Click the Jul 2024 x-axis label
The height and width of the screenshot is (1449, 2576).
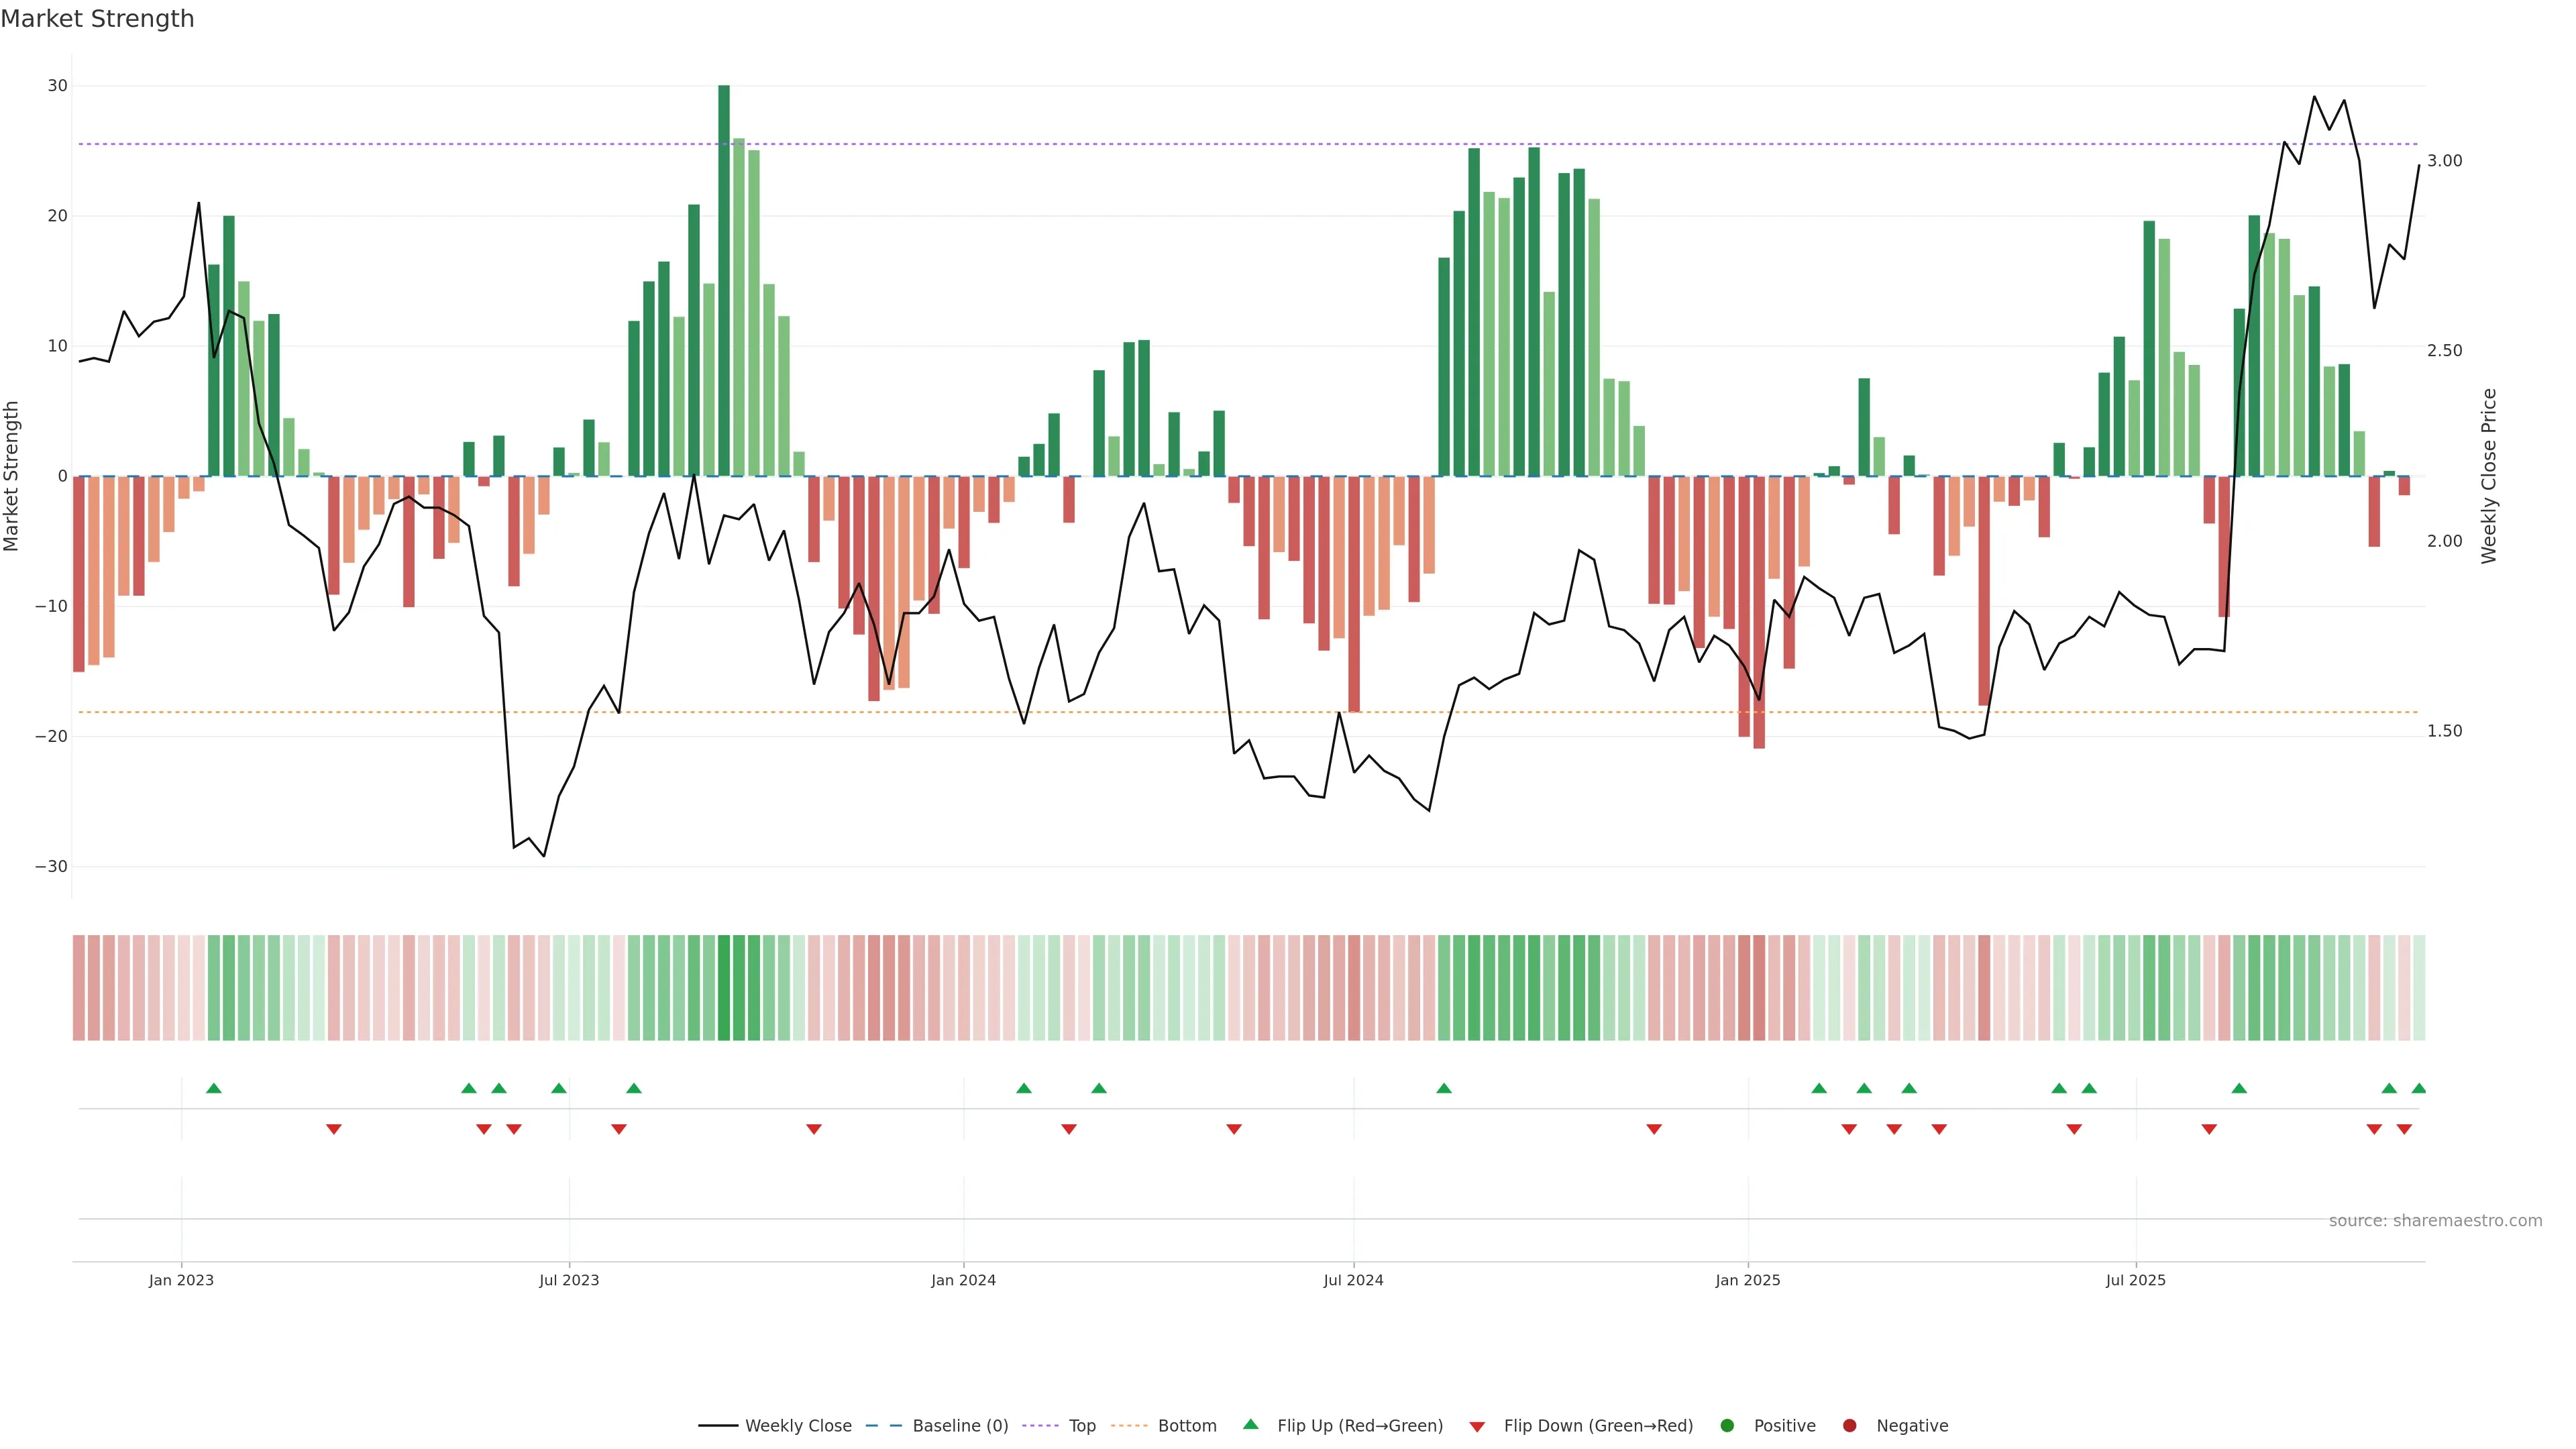[x=1353, y=1280]
